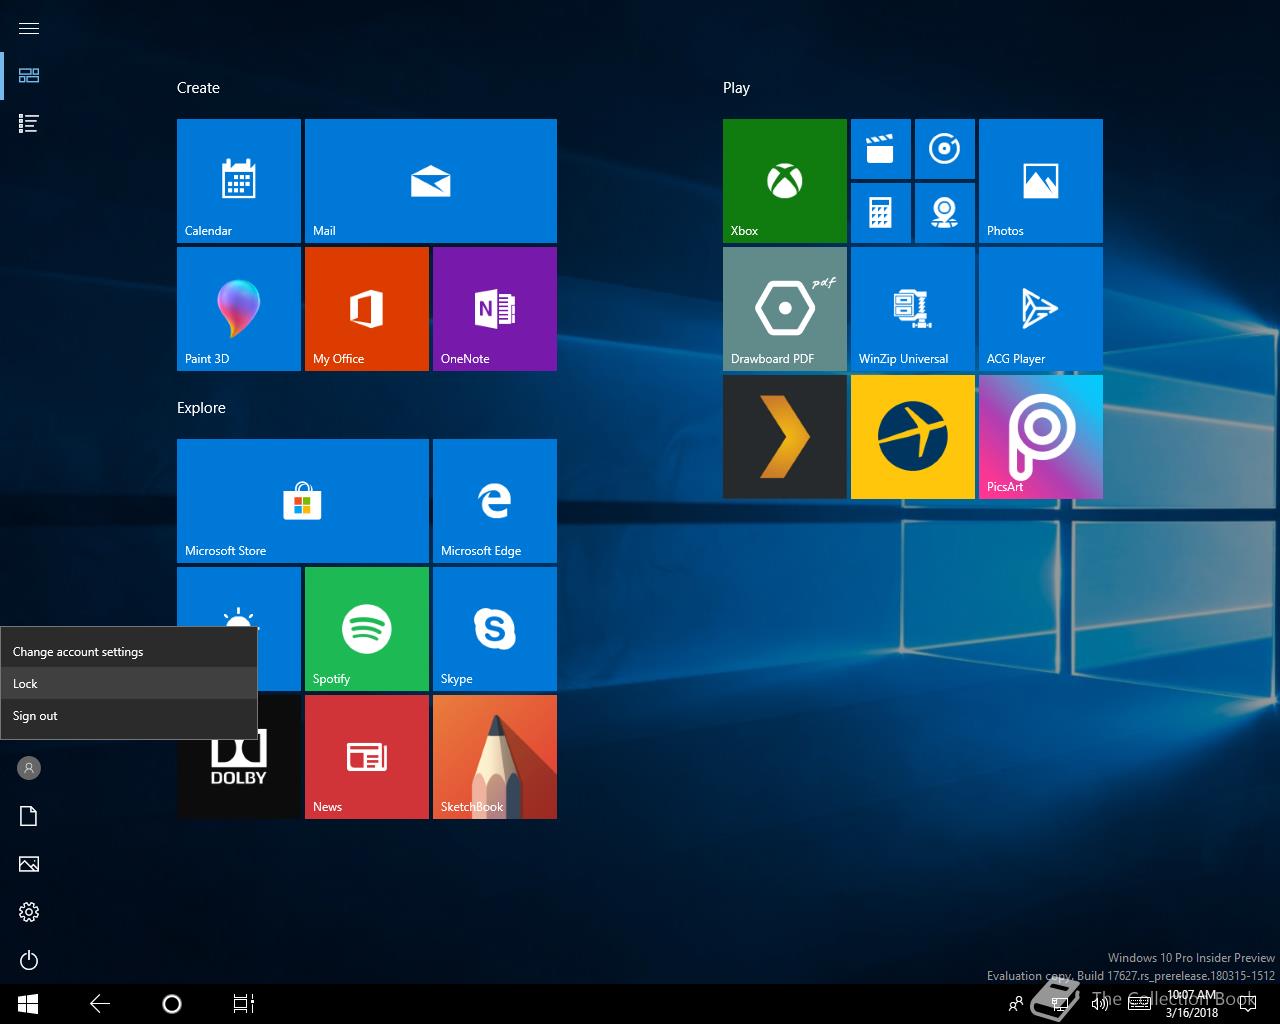Switch to all apps list view
The width and height of the screenshot is (1280, 1024).
click(x=29, y=124)
